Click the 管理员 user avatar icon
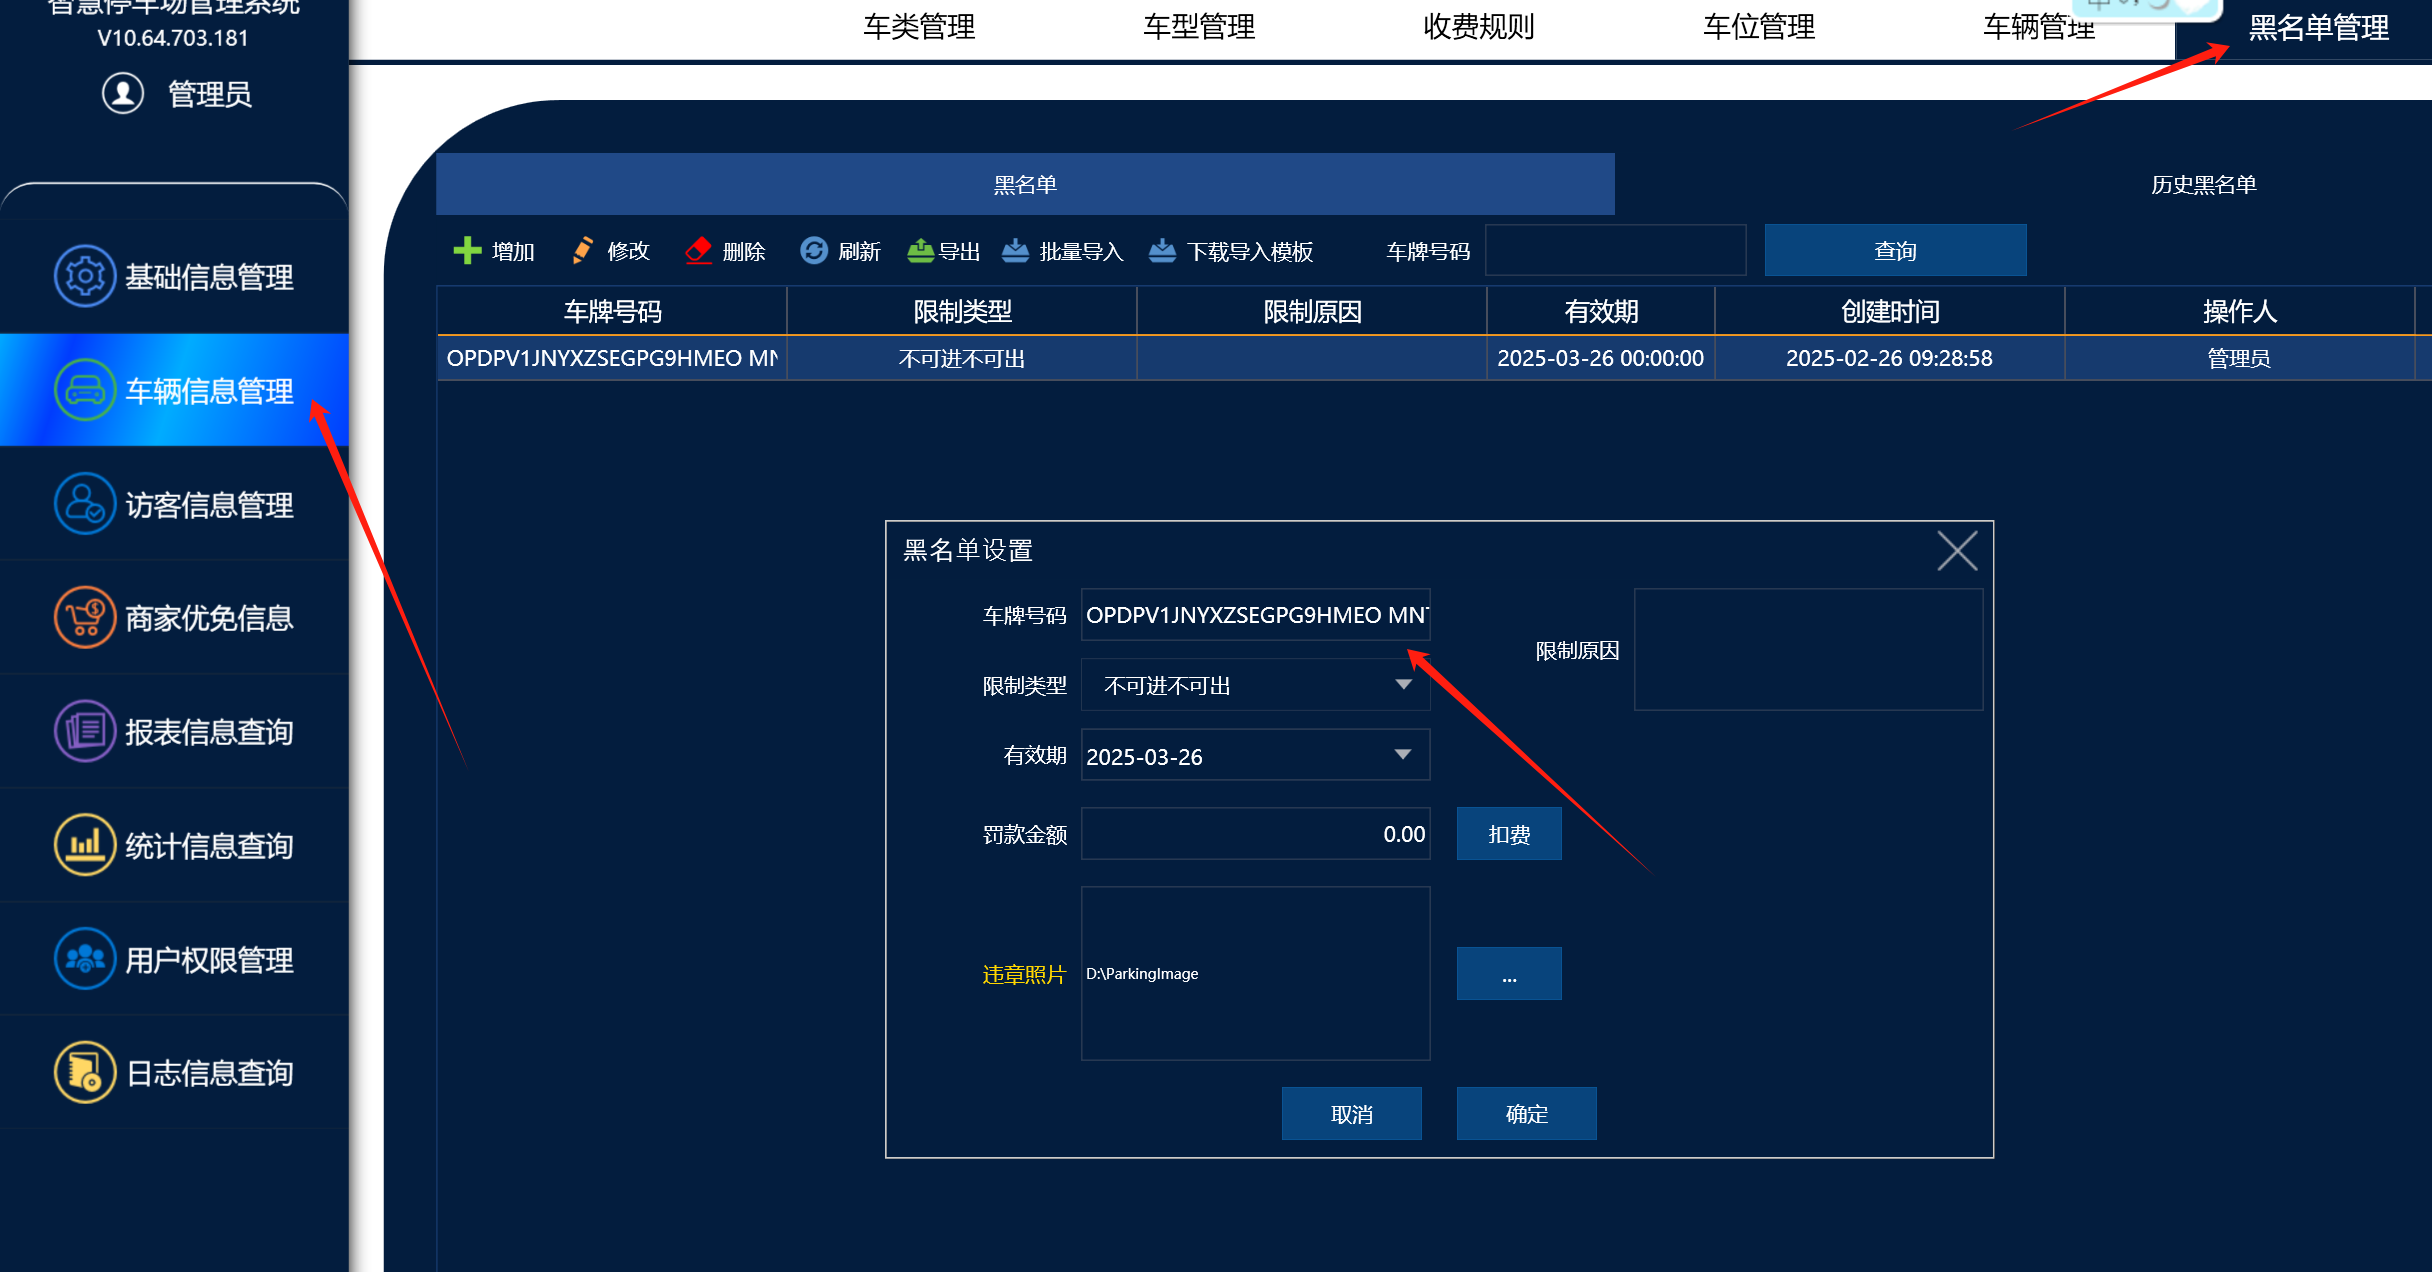 click(123, 93)
